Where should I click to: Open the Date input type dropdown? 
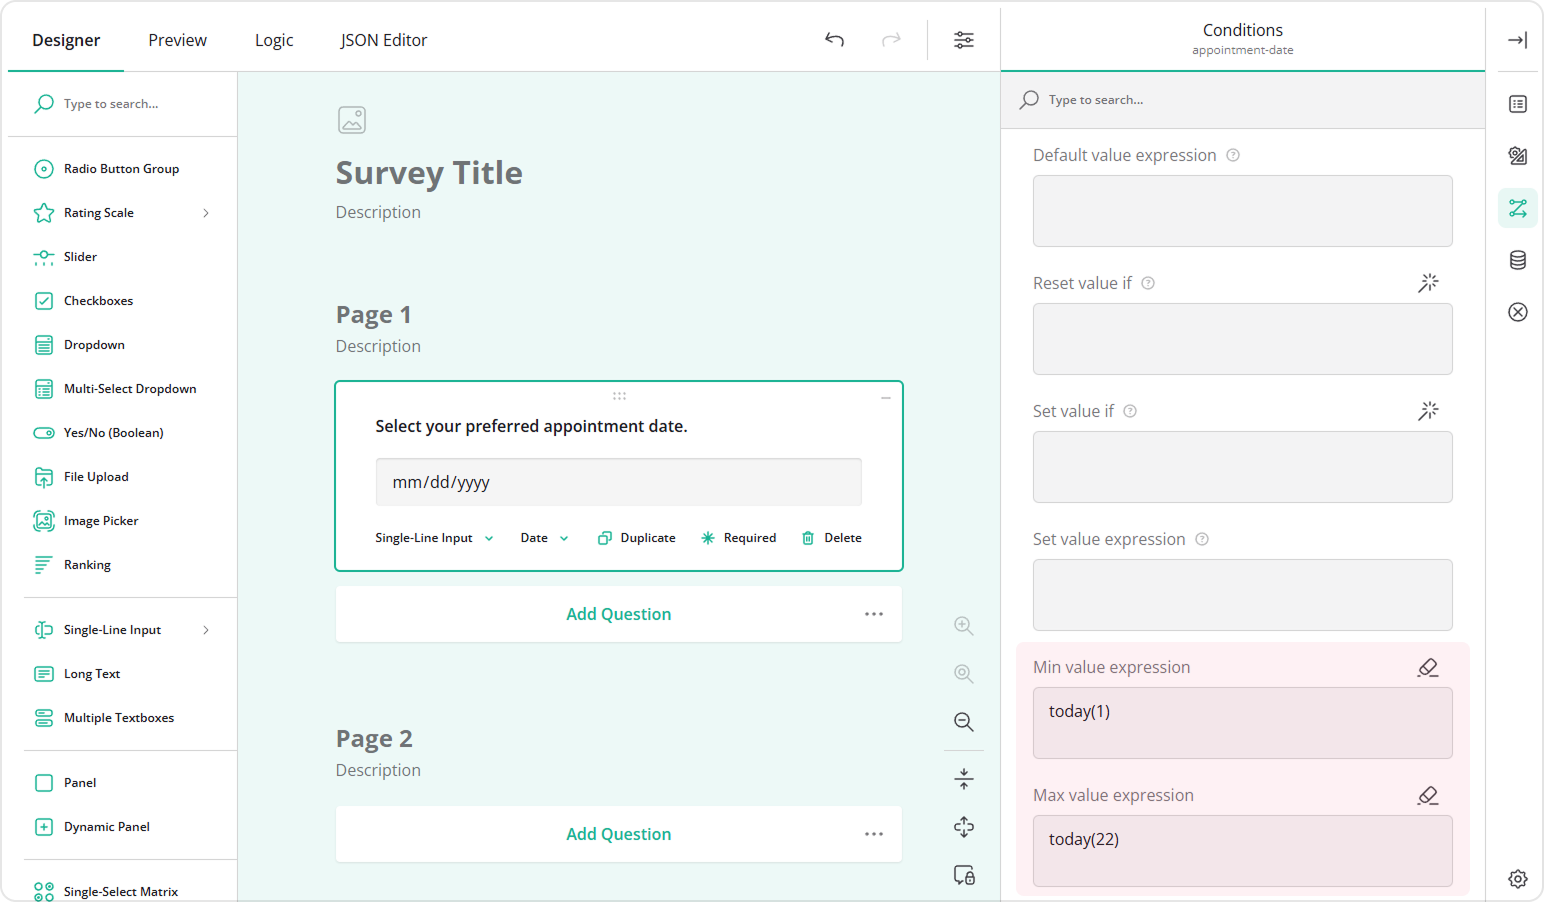click(543, 537)
